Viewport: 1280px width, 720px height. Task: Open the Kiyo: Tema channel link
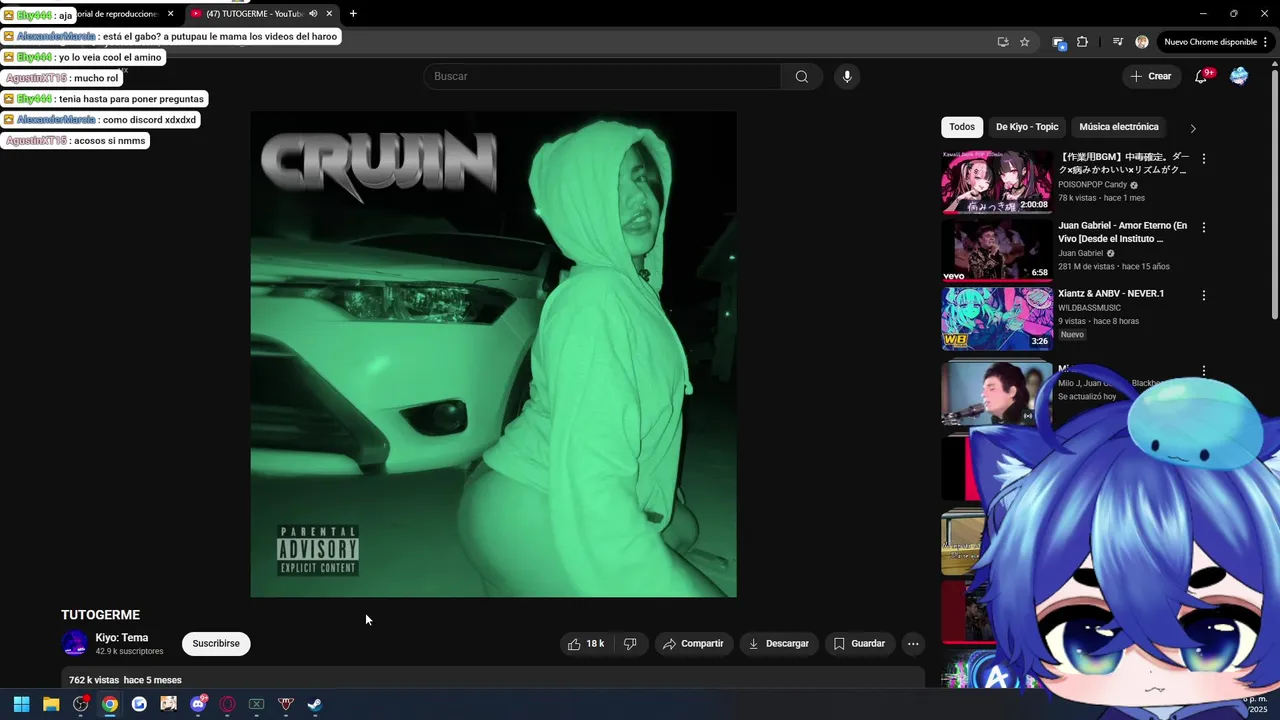click(x=122, y=638)
